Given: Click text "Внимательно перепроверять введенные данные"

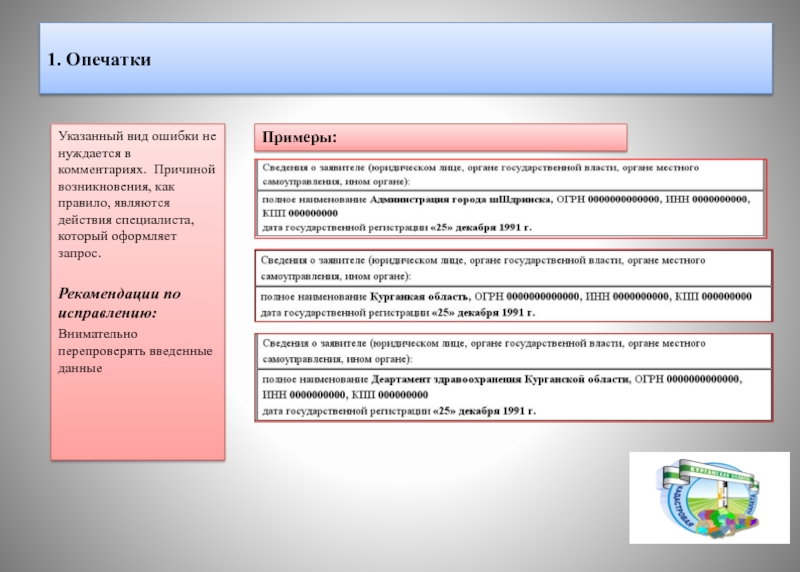Looking at the screenshot, I should click(134, 351).
